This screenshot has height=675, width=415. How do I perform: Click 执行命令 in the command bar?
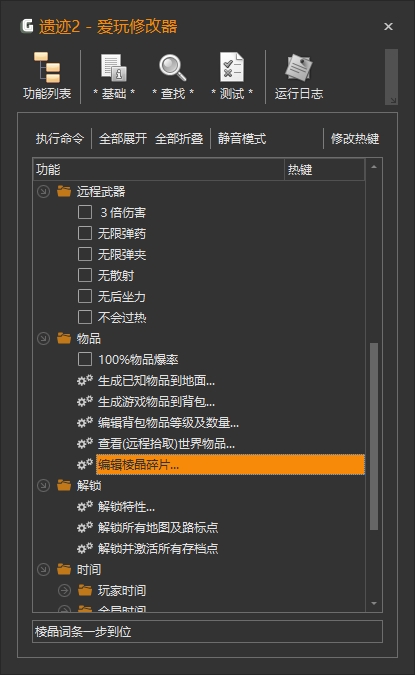[x=60, y=139]
